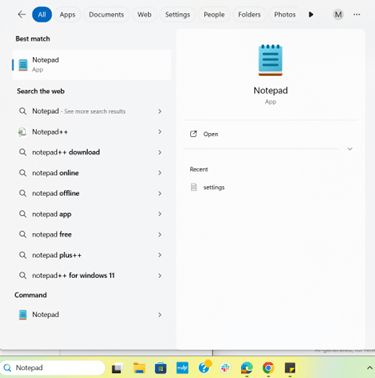Open Task View from the taskbar

(117, 368)
